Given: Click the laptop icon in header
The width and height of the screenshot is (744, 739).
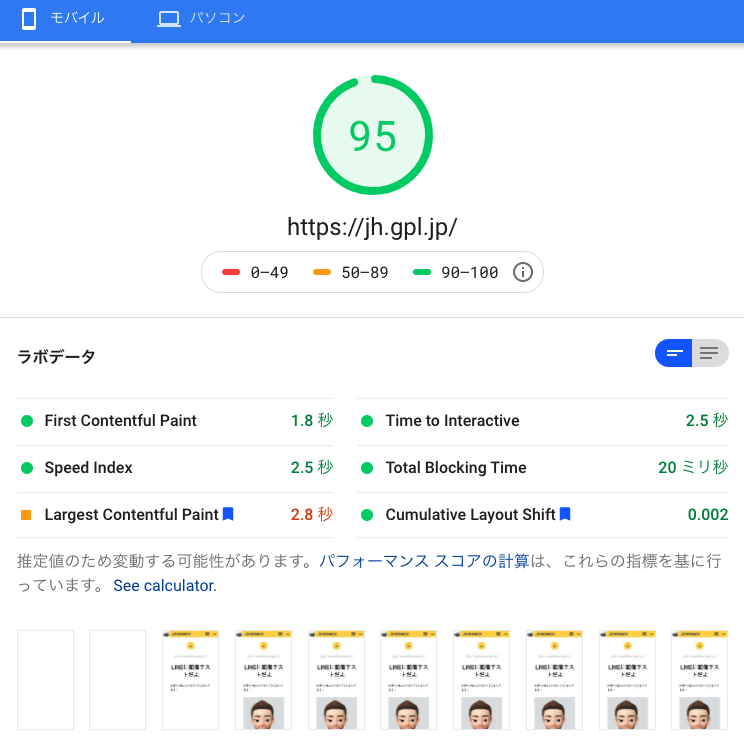Looking at the screenshot, I should (169, 19).
